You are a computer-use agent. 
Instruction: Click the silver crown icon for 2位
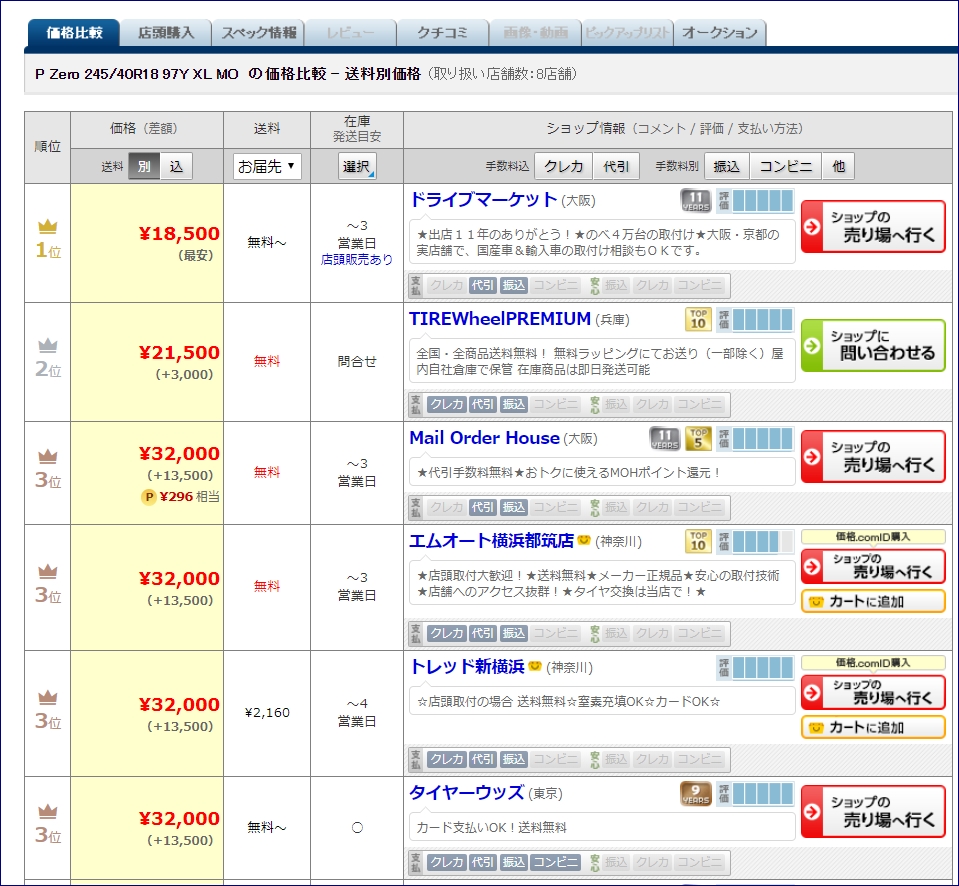(48, 346)
